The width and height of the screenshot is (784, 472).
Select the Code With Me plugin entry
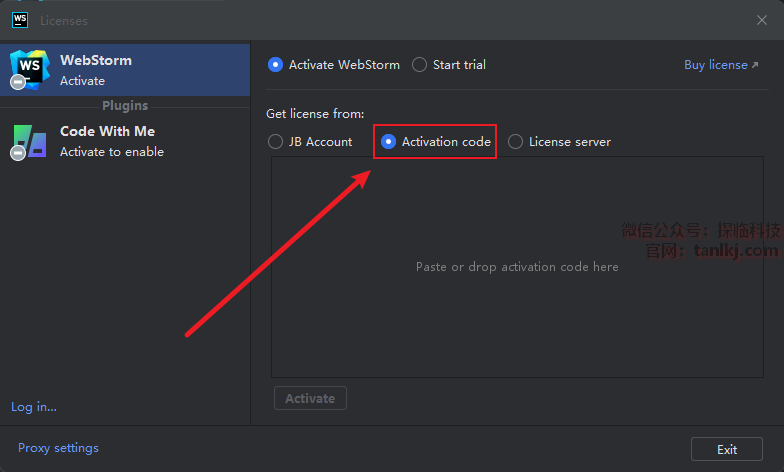click(x=125, y=141)
